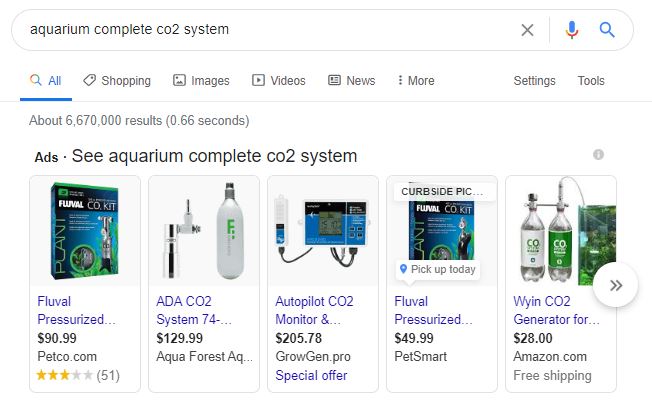The image size is (652, 405).
Task: Click the Wyin CO2 Generator product image
Action: pyautogui.click(x=560, y=232)
